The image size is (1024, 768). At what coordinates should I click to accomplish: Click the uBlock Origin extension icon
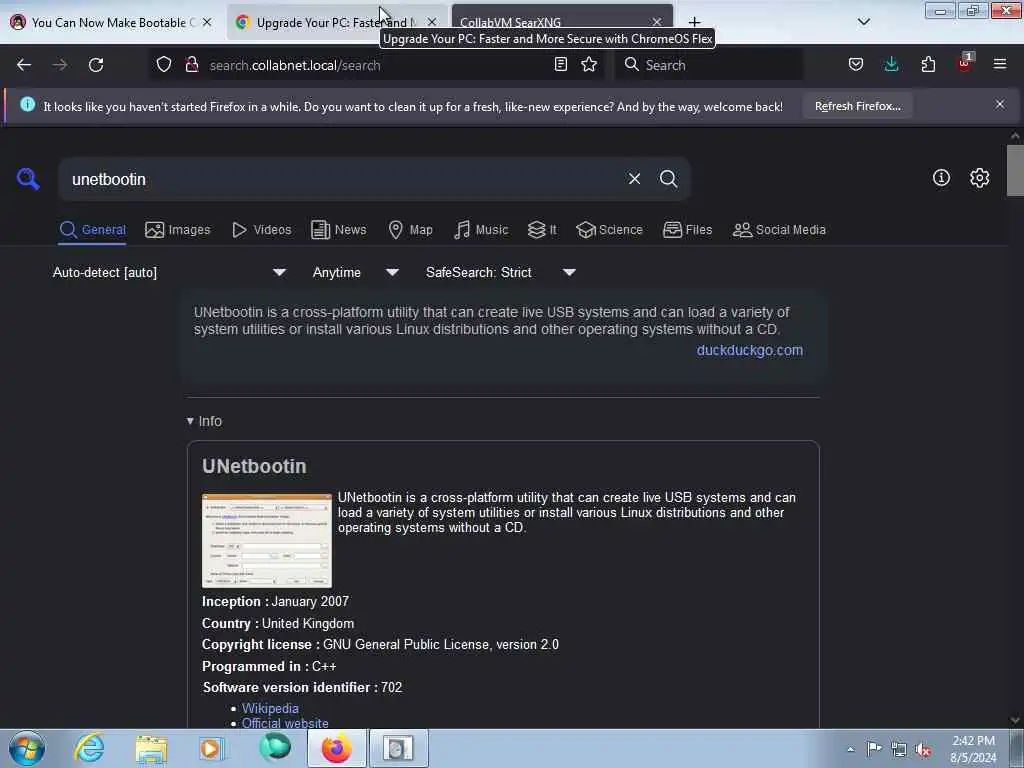click(965, 63)
